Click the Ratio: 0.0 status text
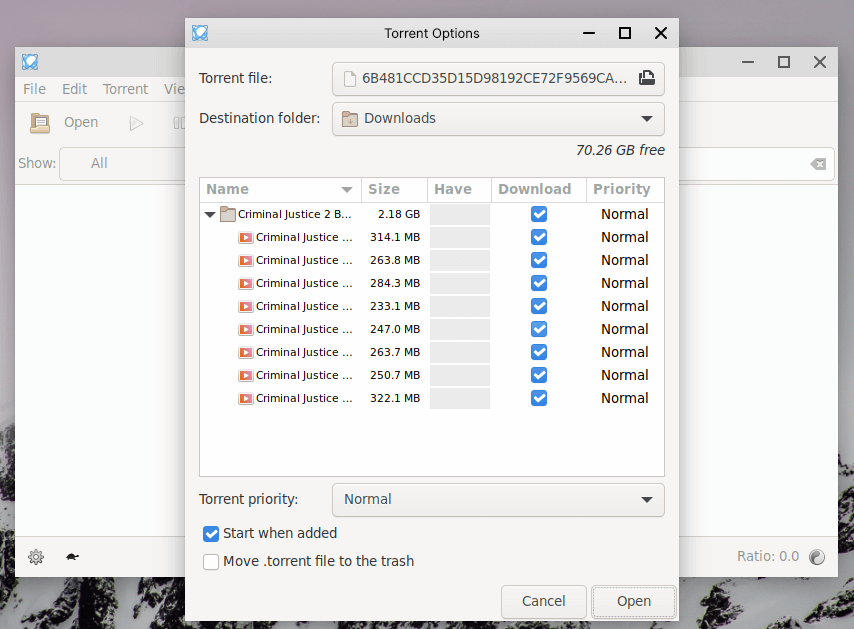Viewport: 854px width, 629px height. [x=768, y=557]
